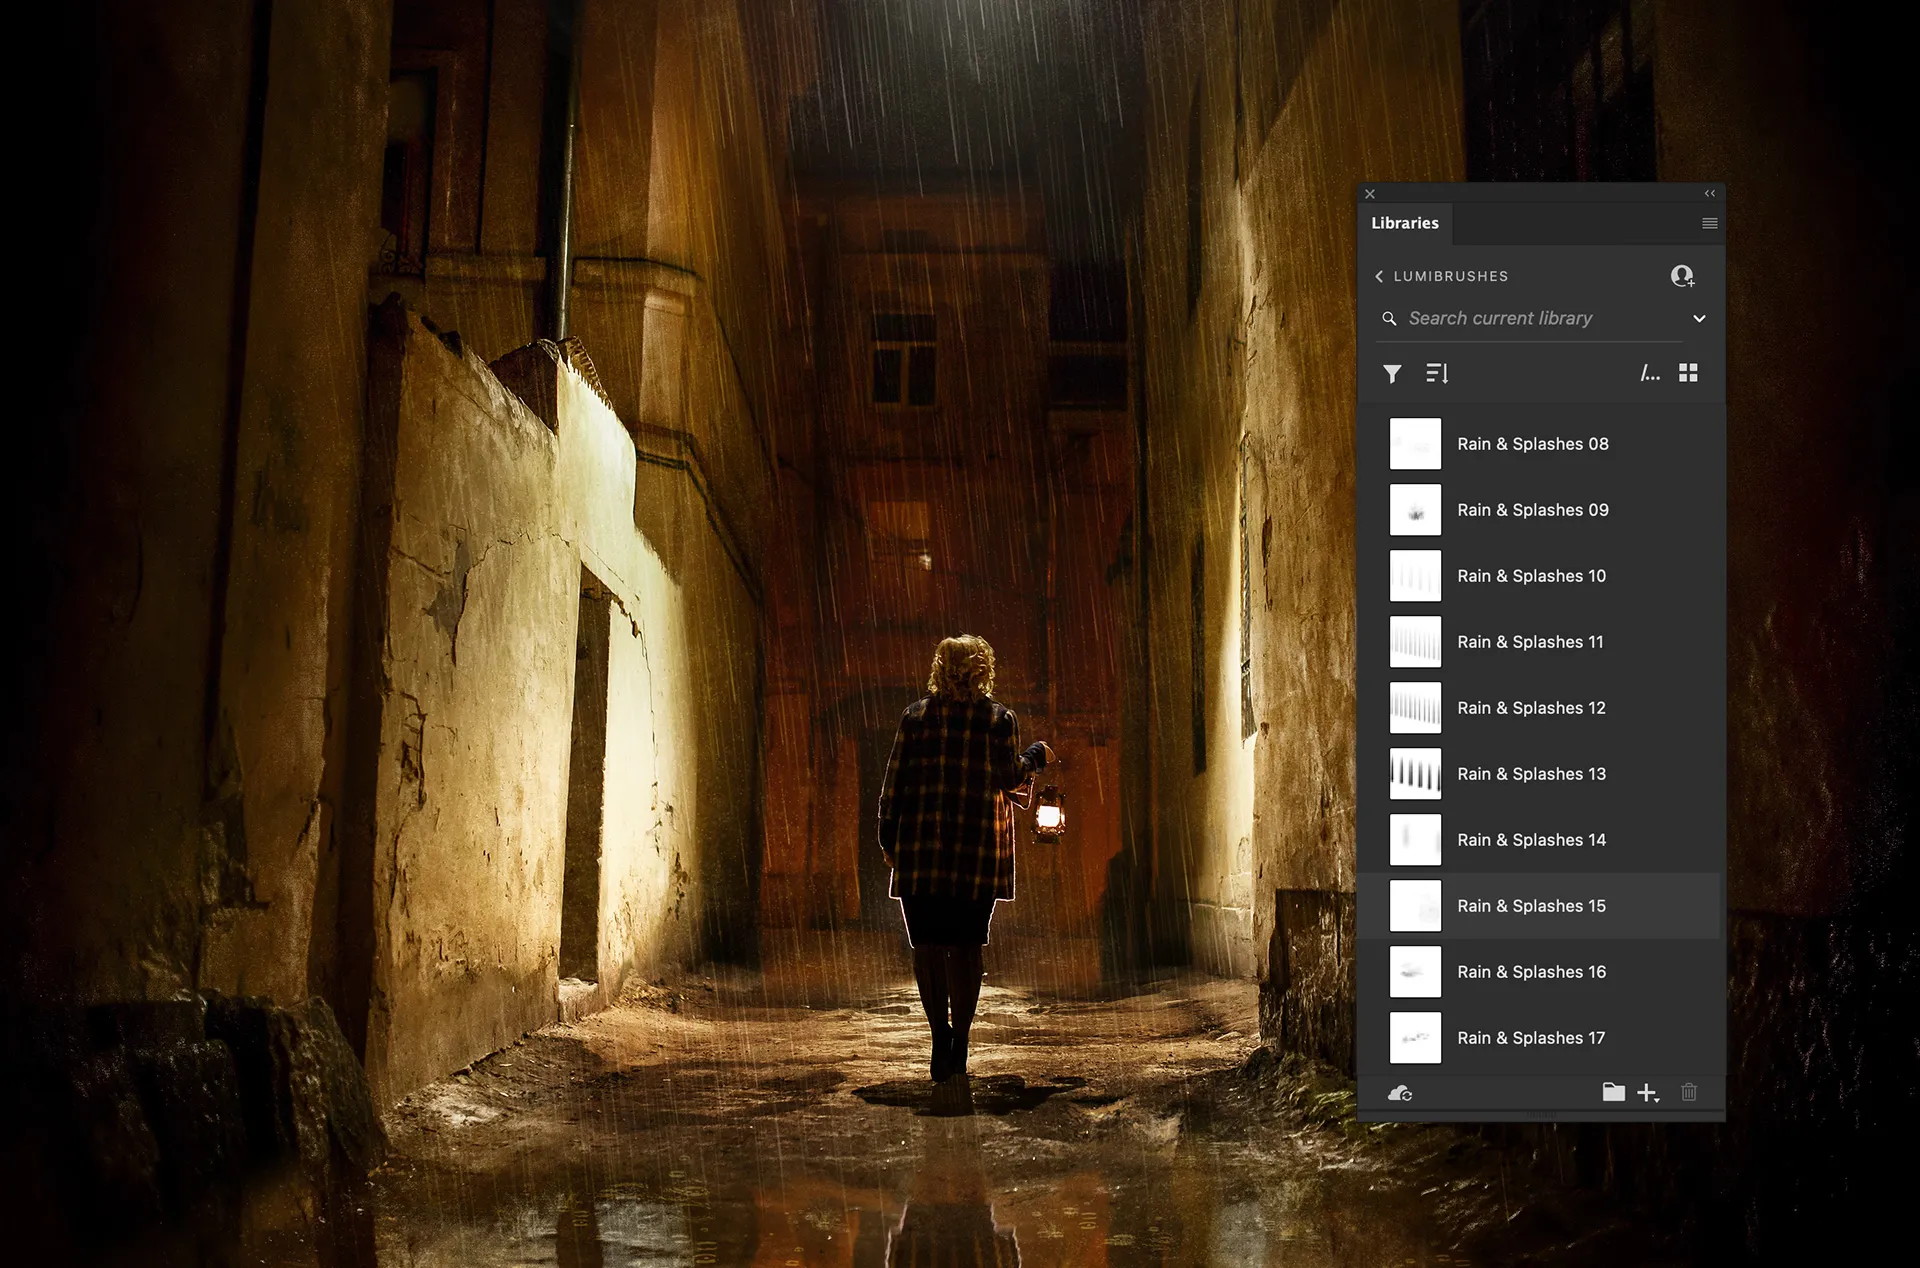Screen dimensions: 1920x1268
Task: Close the Libraries panel
Action: point(1370,194)
